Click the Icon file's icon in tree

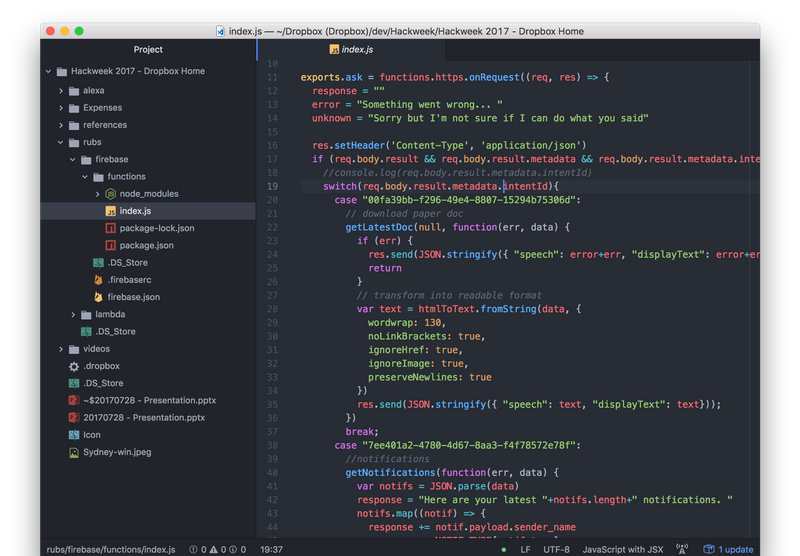click(x=74, y=435)
